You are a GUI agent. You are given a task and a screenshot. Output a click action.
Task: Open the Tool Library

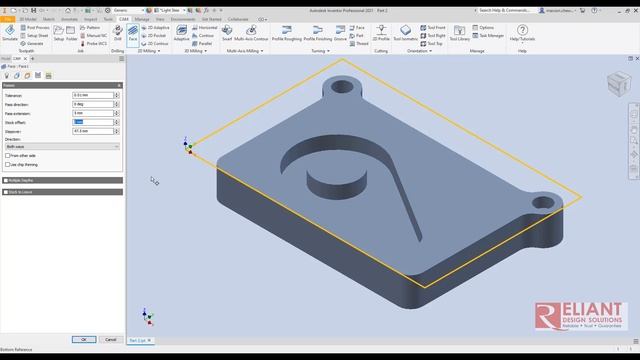(460, 33)
